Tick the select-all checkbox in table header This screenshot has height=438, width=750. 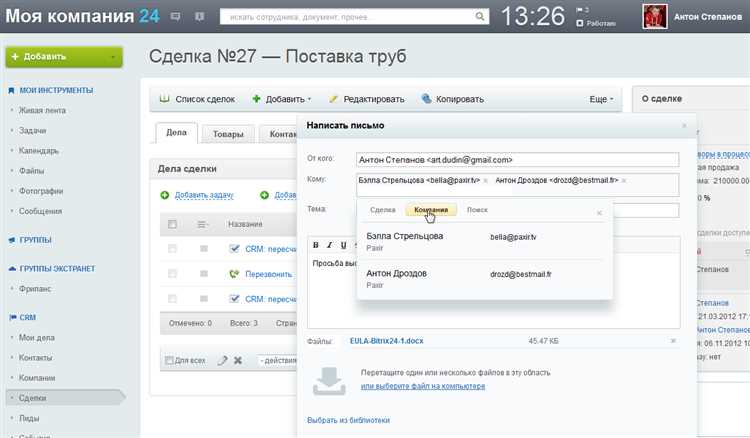172,224
